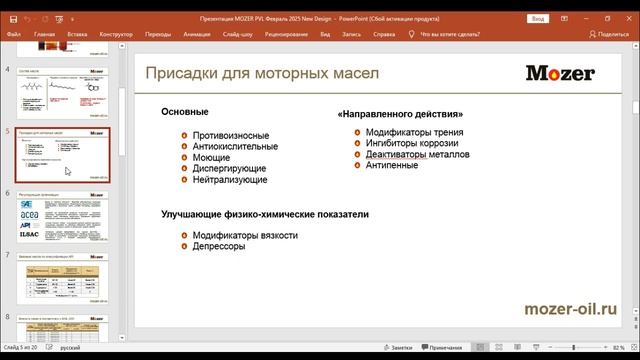Redo the action in quick access toolbar
The image size is (640, 360).
(45, 19)
